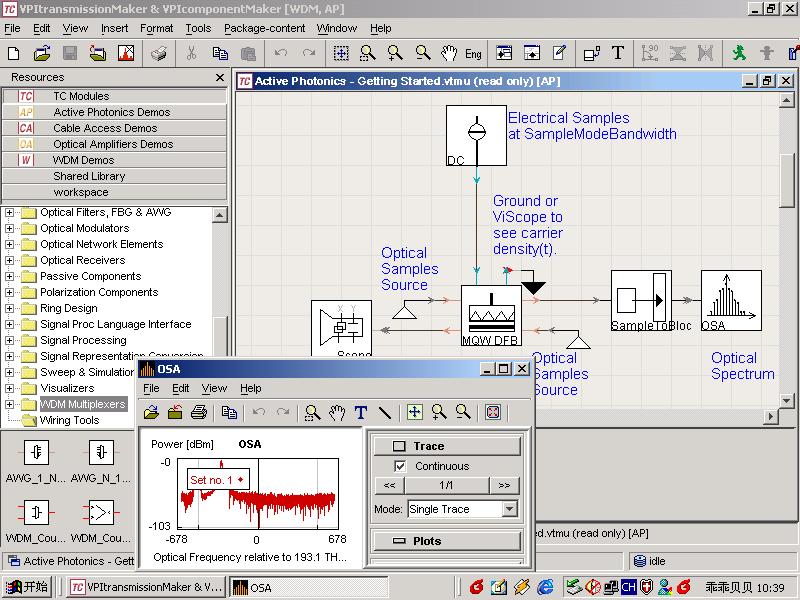Click the AWG_N_1 module thumbnail
The image size is (800, 600).
(x=101, y=452)
